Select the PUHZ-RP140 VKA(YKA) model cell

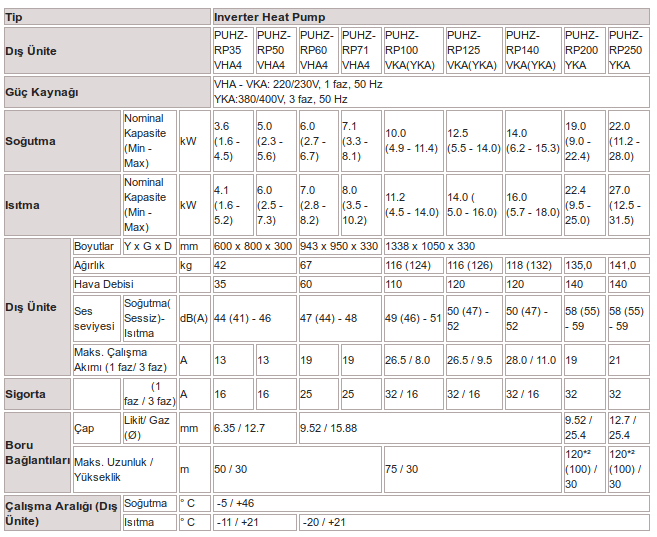click(533, 50)
